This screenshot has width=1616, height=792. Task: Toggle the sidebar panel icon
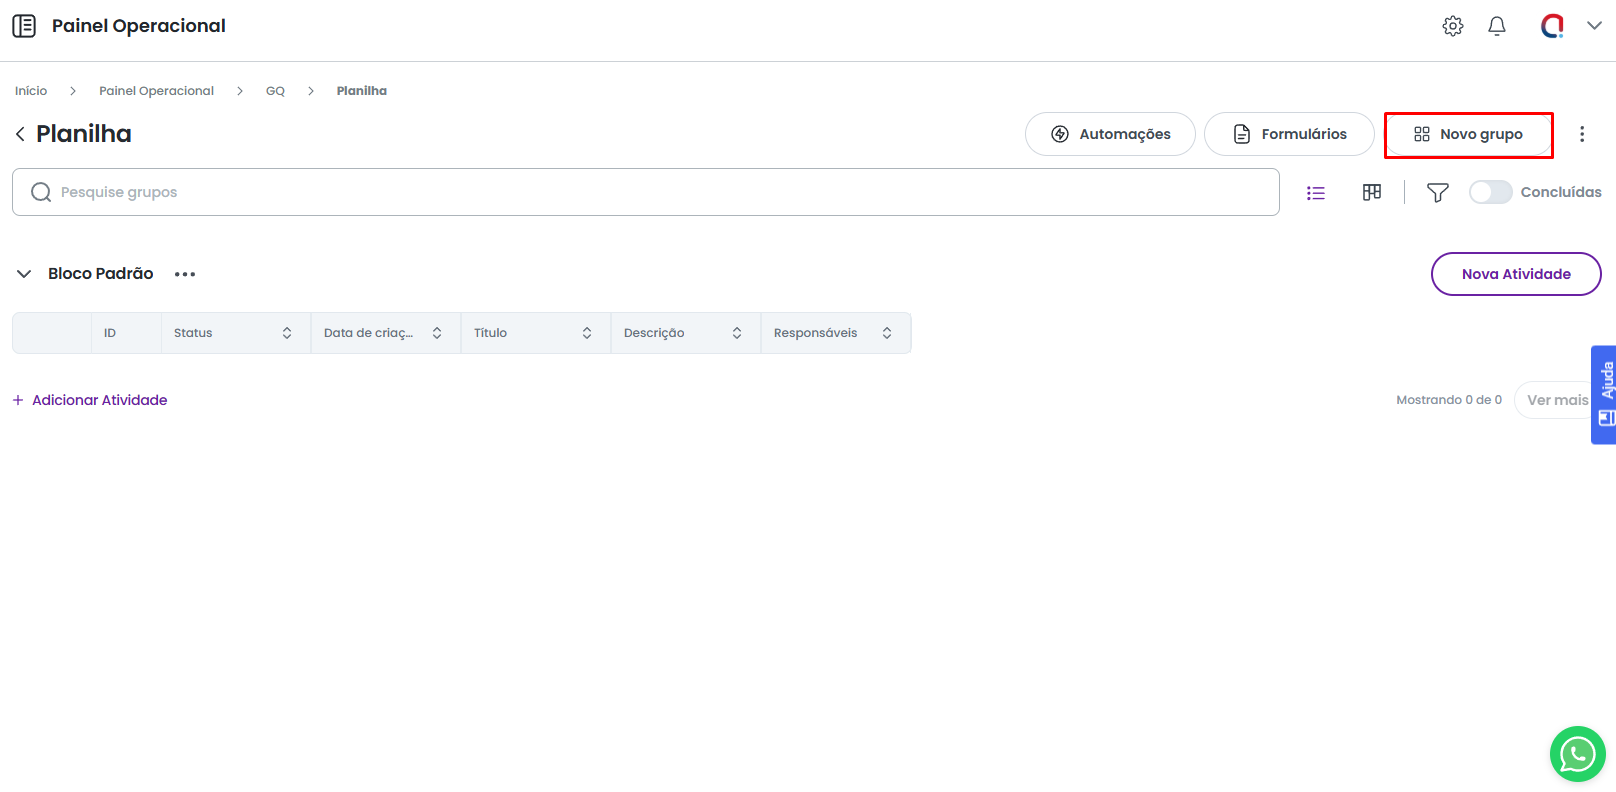24,26
